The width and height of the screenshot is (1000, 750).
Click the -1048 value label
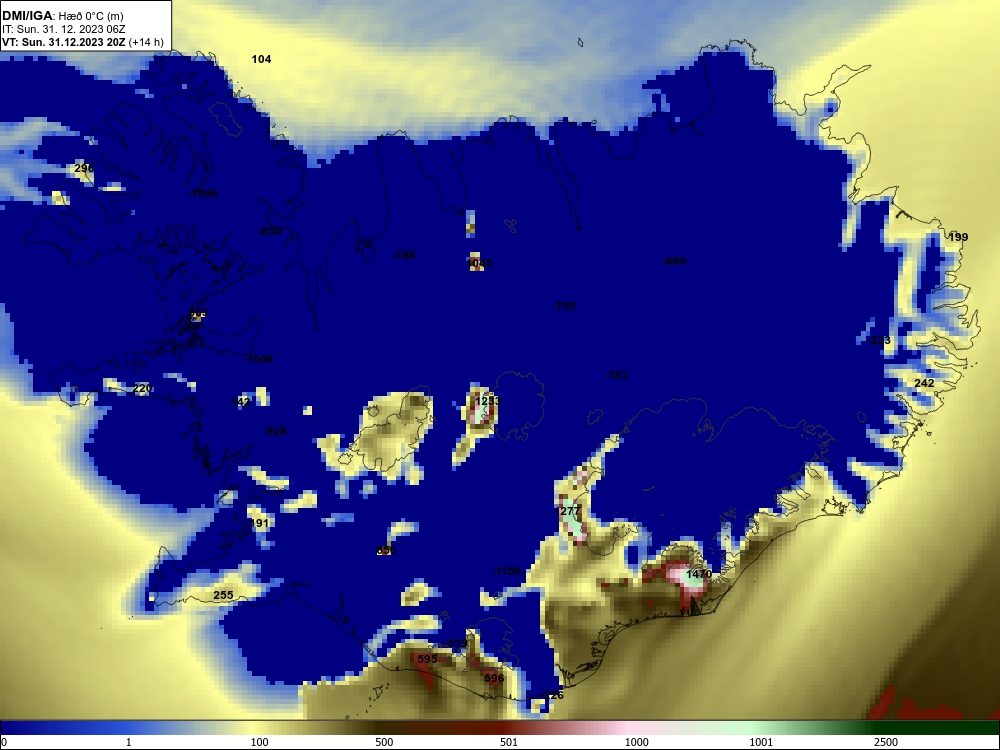[x=258, y=360]
